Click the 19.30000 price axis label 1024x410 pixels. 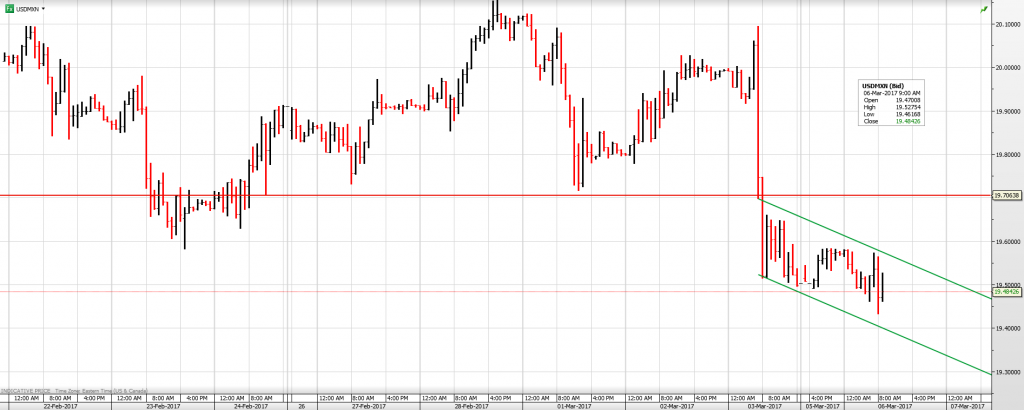[x=1005, y=372]
